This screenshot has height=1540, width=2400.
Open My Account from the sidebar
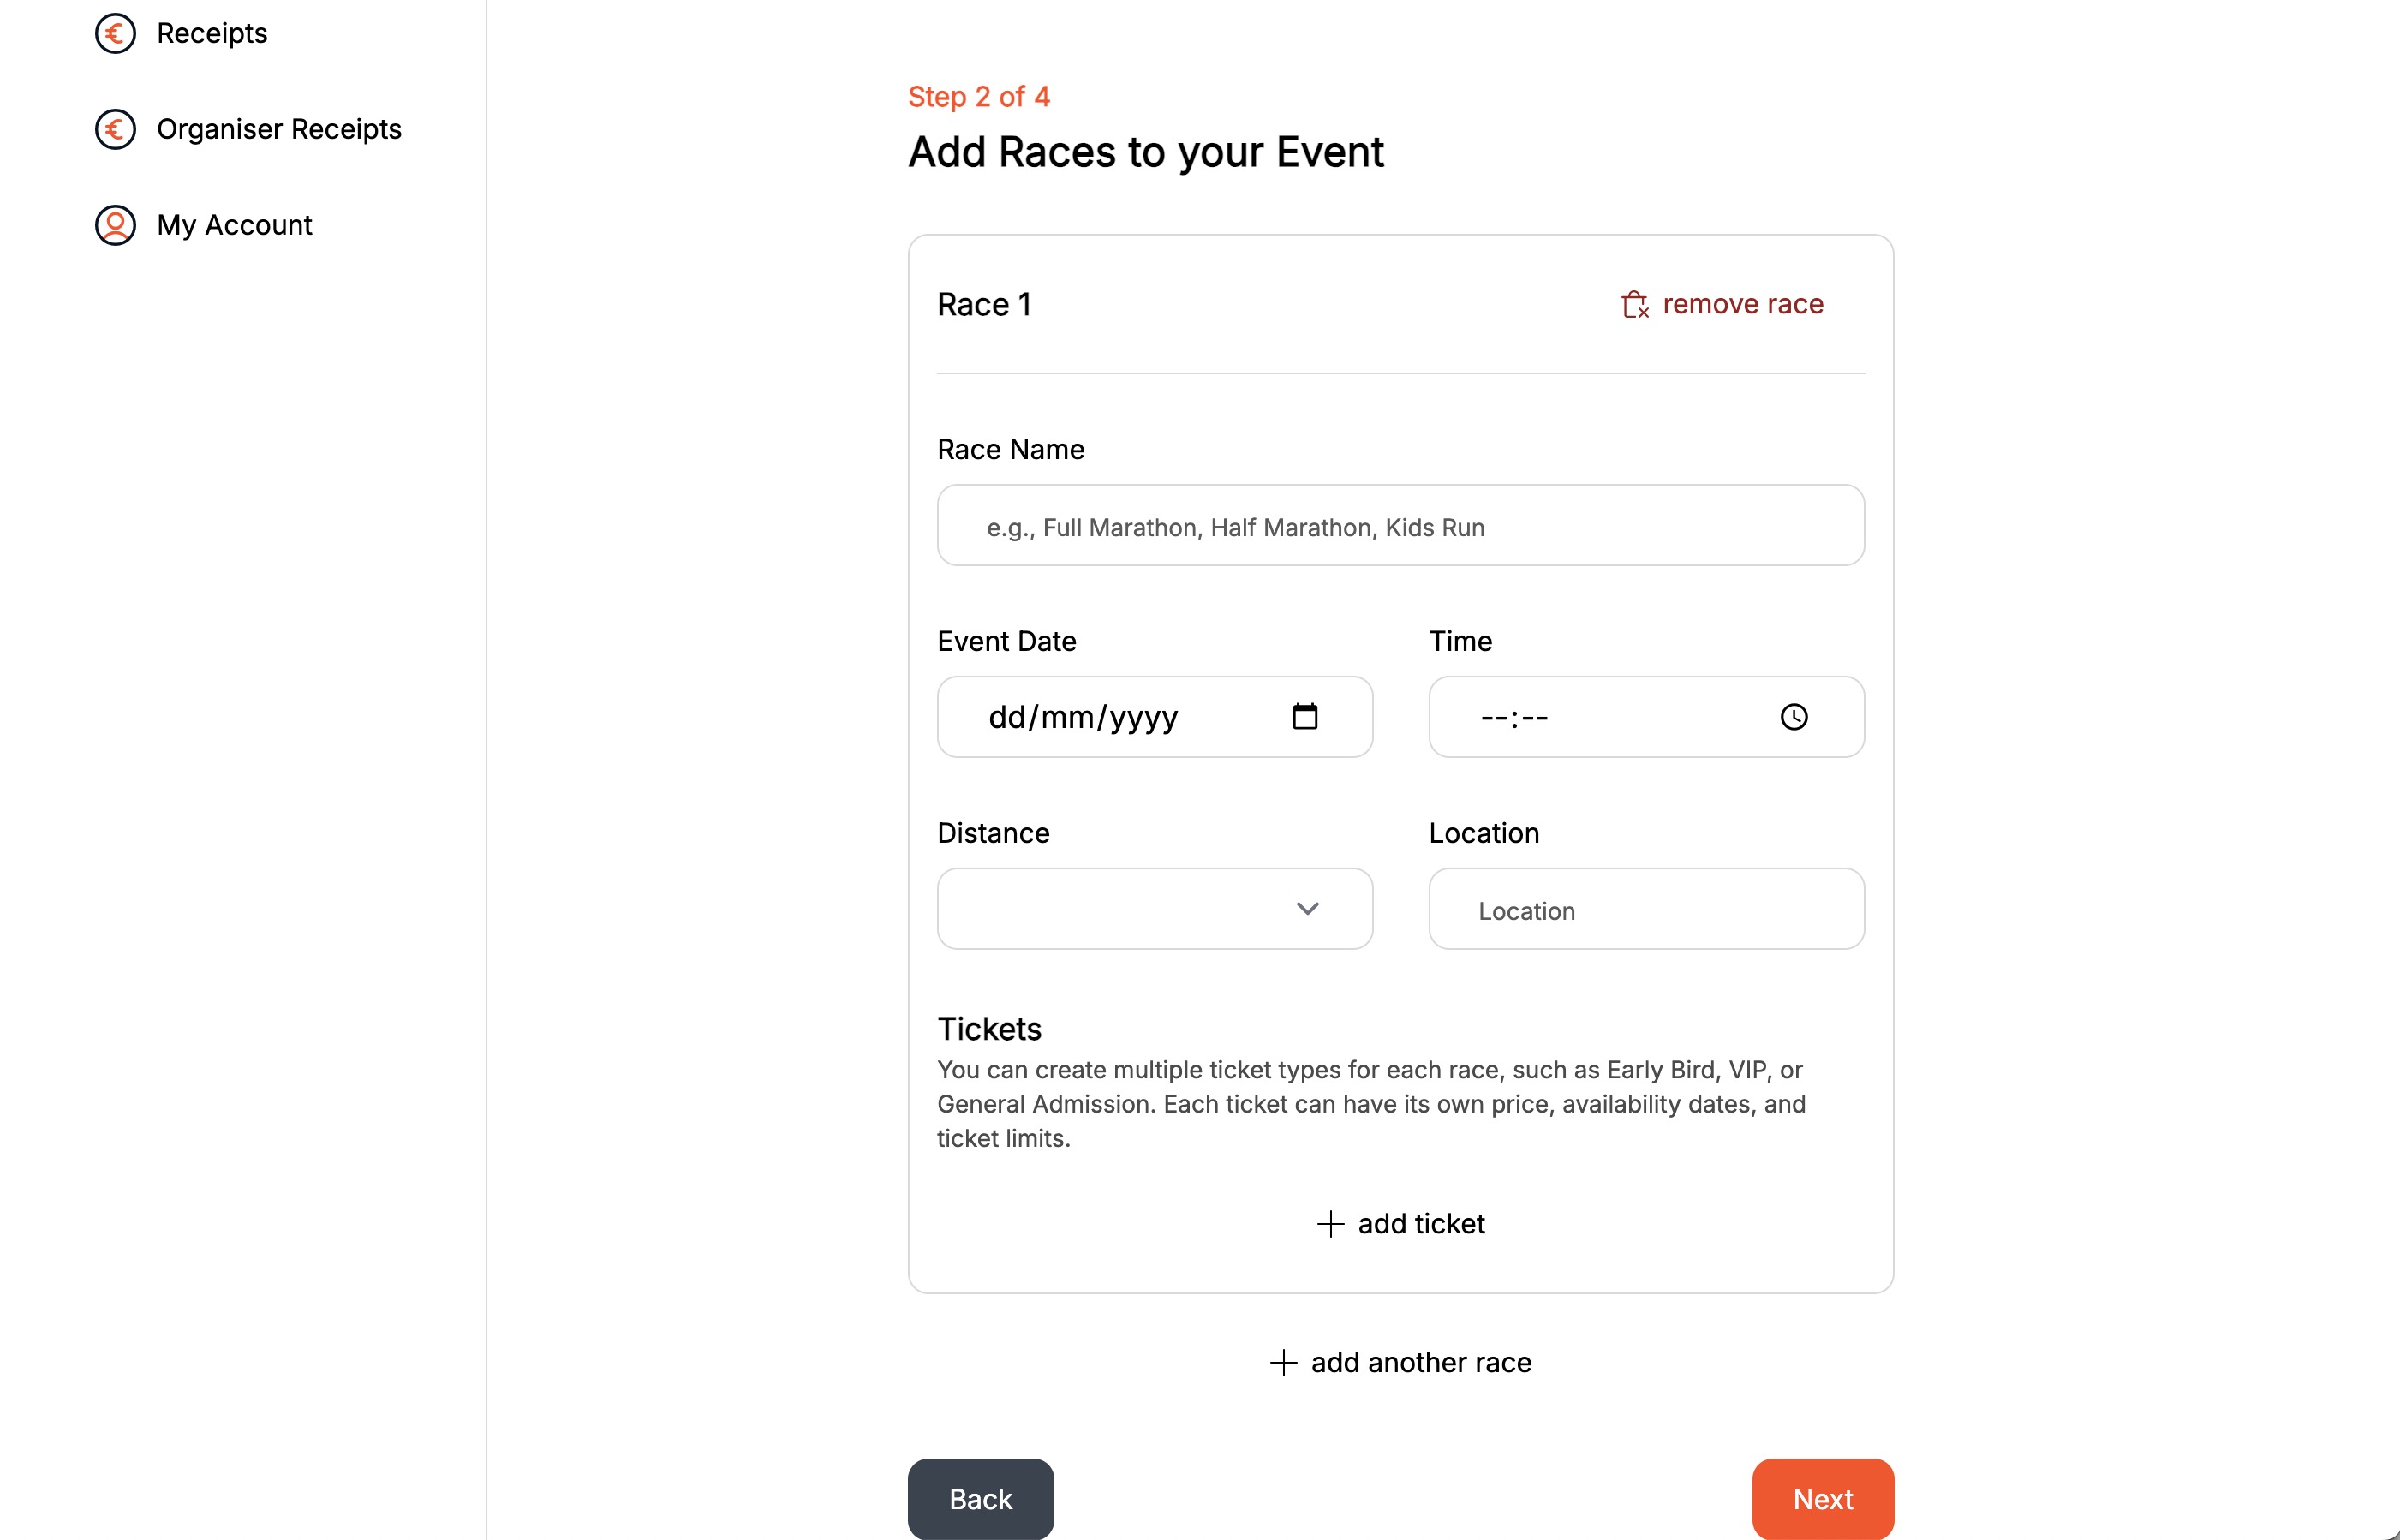[234, 225]
